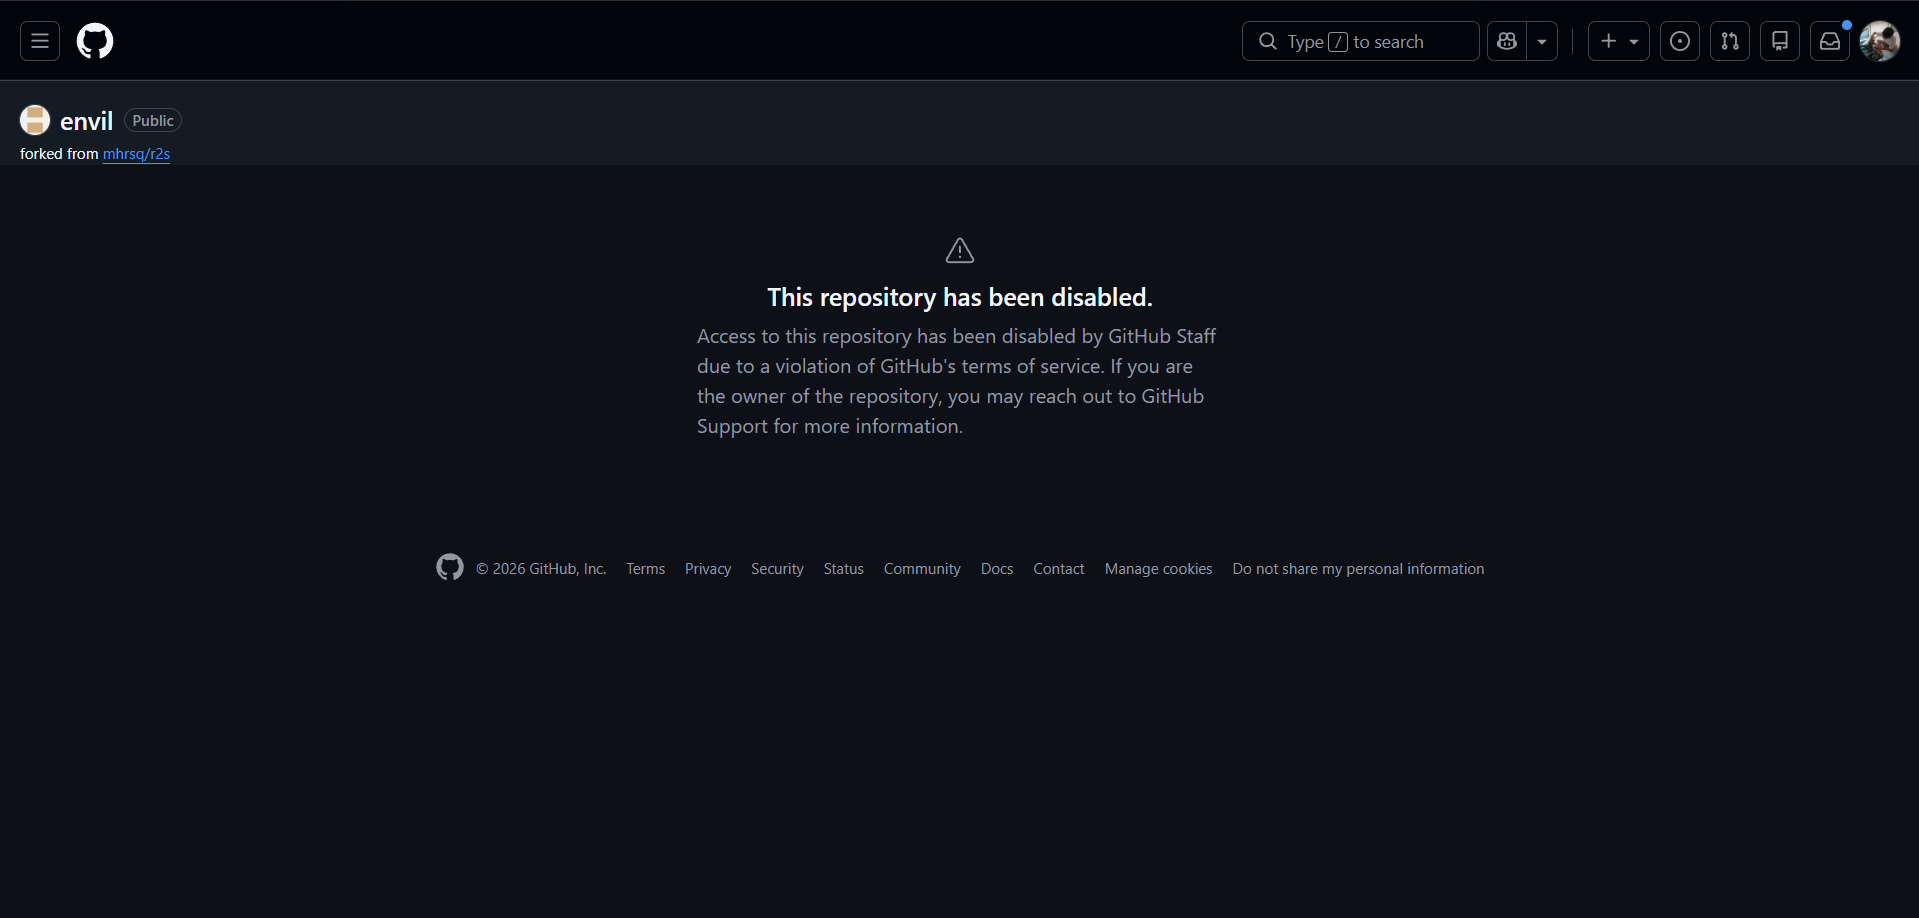This screenshot has height=918, width=1919.
Task: Focus the 'Type / to search' field
Action: [x=1360, y=41]
